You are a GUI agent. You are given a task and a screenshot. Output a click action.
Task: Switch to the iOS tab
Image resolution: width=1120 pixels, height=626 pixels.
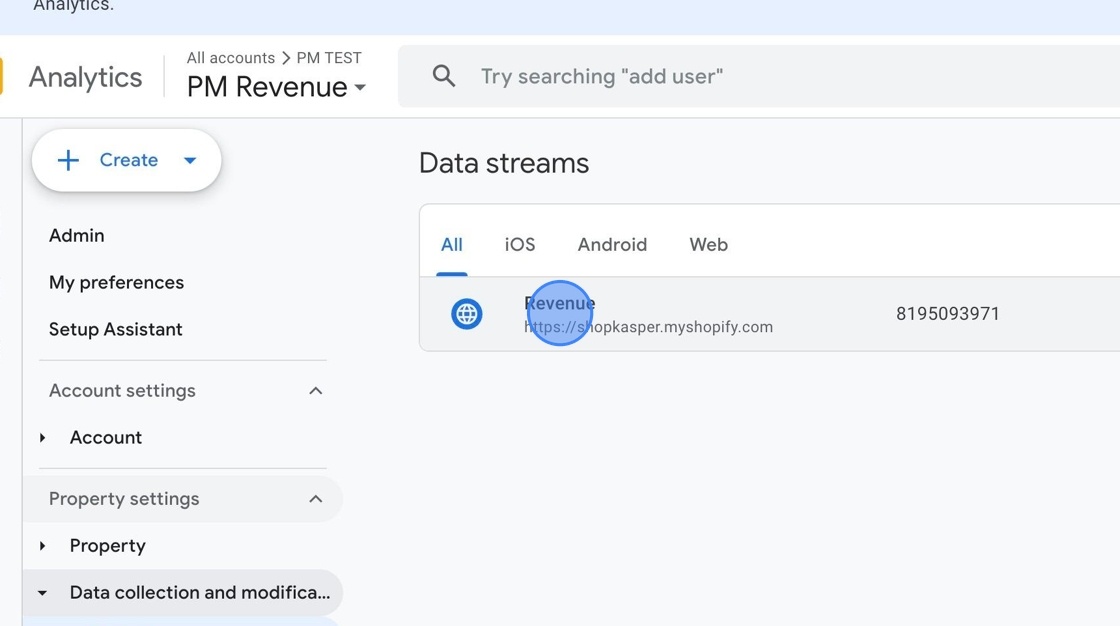point(519,244)
